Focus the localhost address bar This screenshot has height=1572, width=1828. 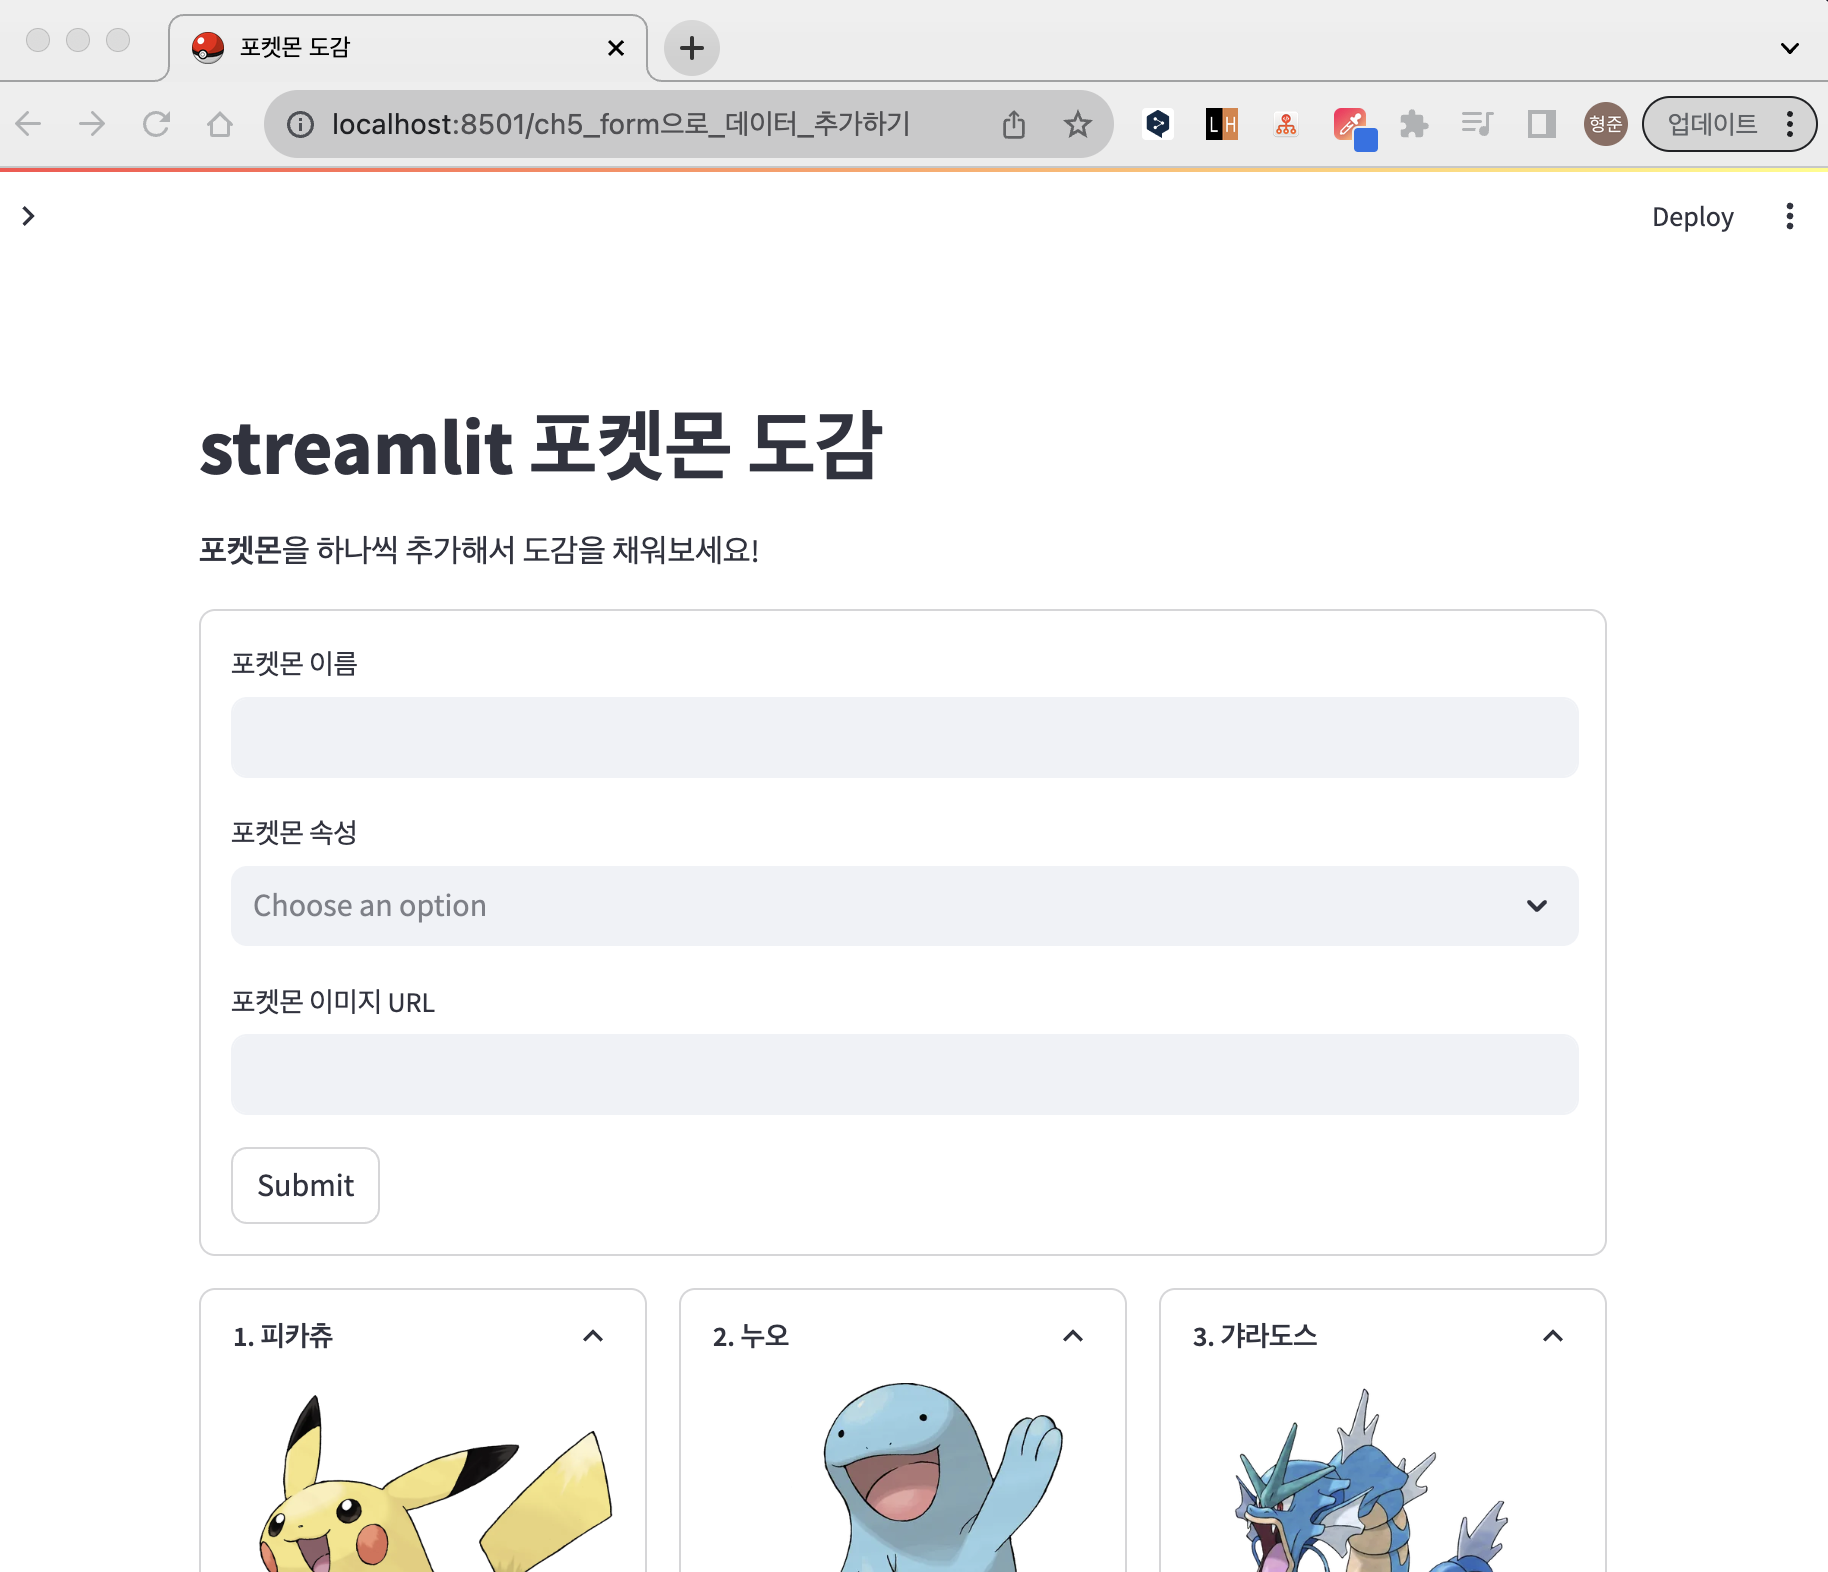(620, 124)
